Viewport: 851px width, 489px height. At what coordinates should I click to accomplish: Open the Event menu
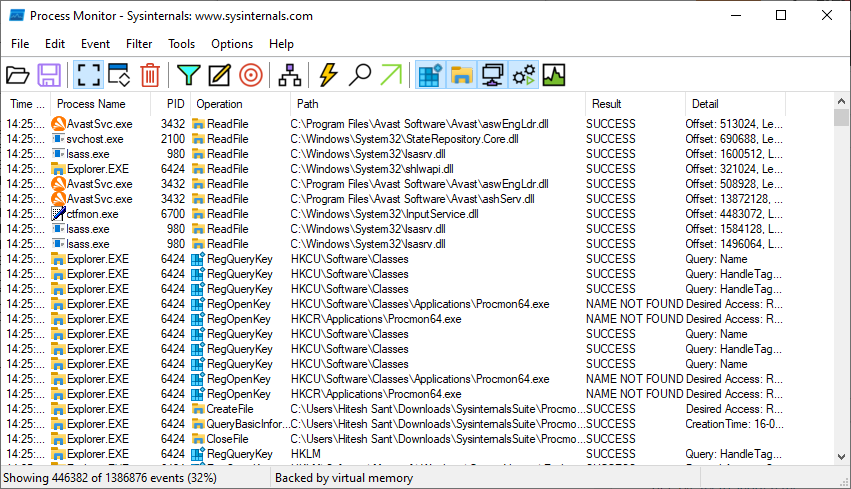[x=95, y=44]
